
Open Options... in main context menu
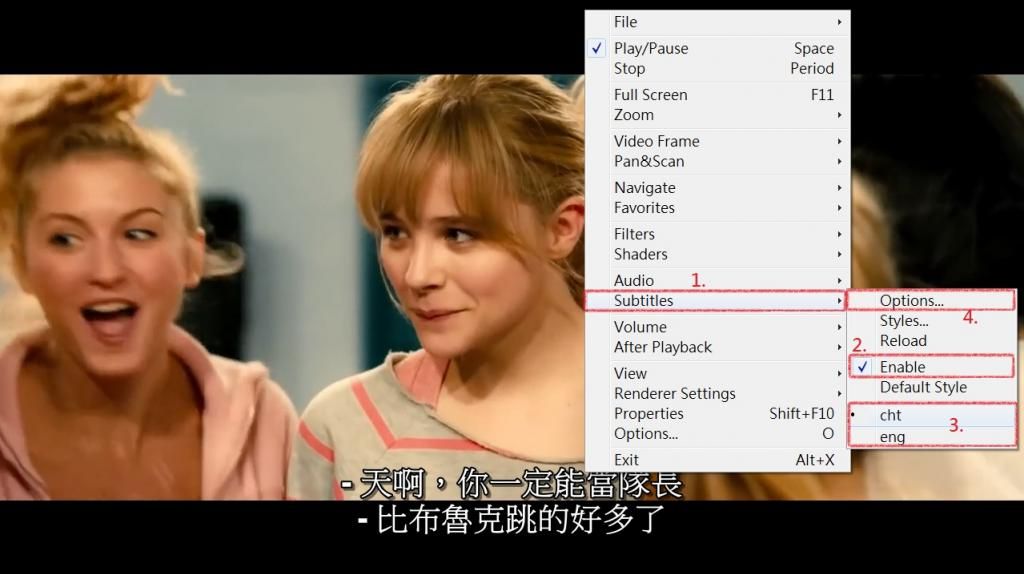point(717,434)
